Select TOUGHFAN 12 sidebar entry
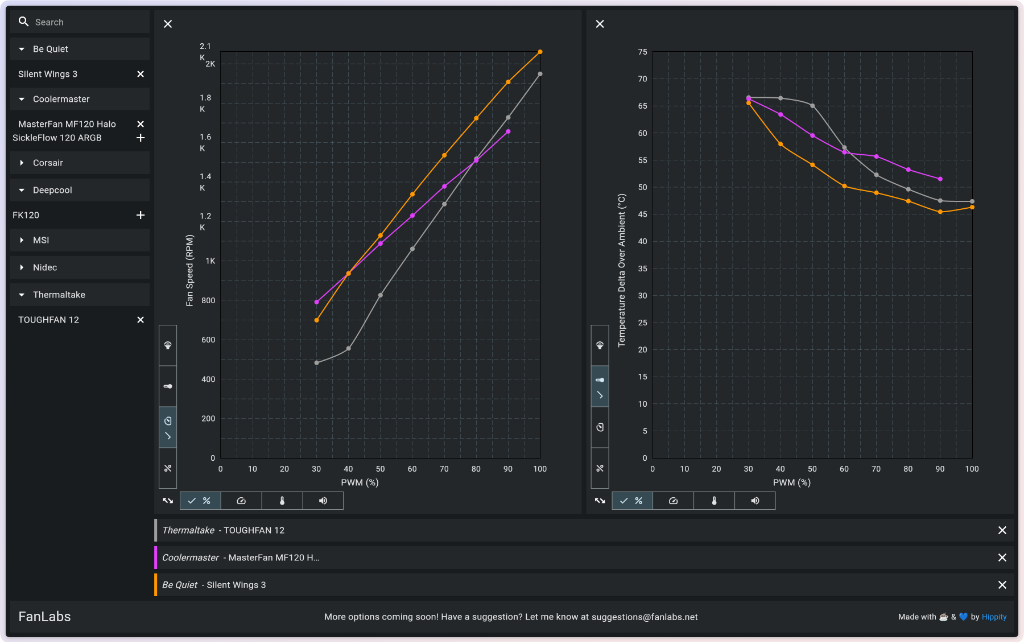Image resolution: width=1024 pixels, height=642 pixels. point(48,320)
